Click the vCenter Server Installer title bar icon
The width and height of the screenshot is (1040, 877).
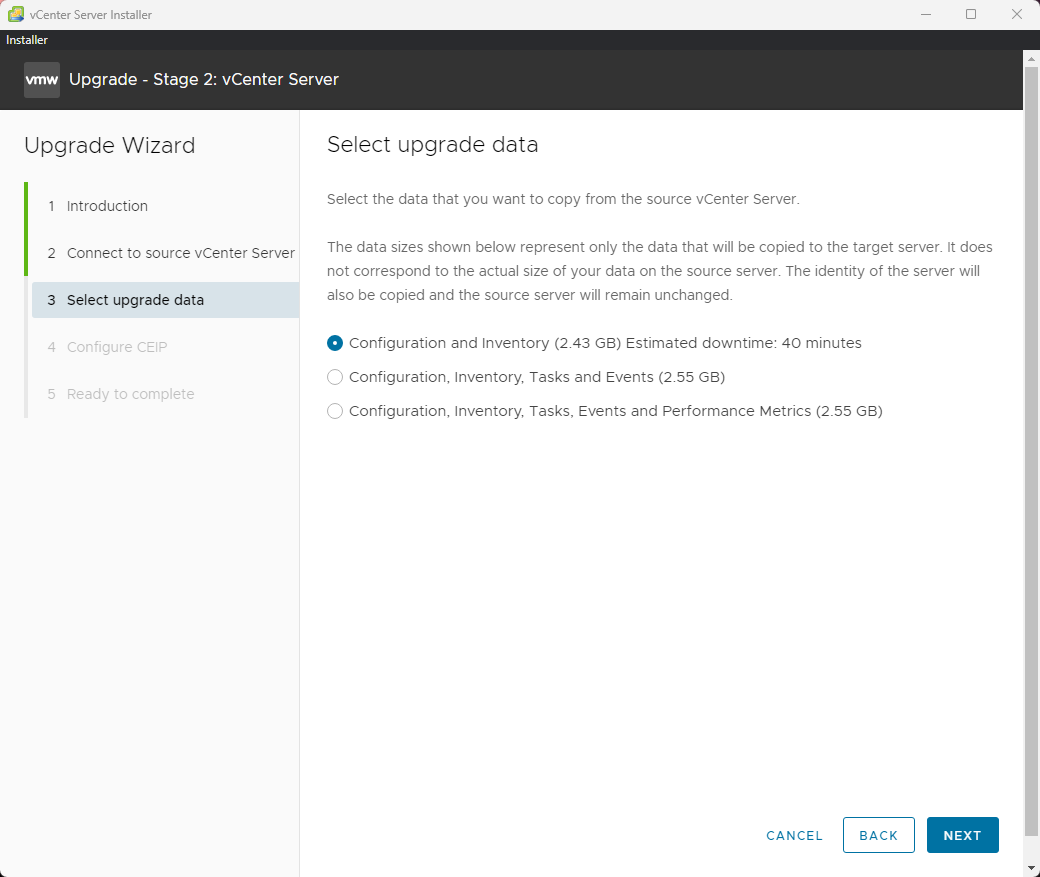pos(16,15)
